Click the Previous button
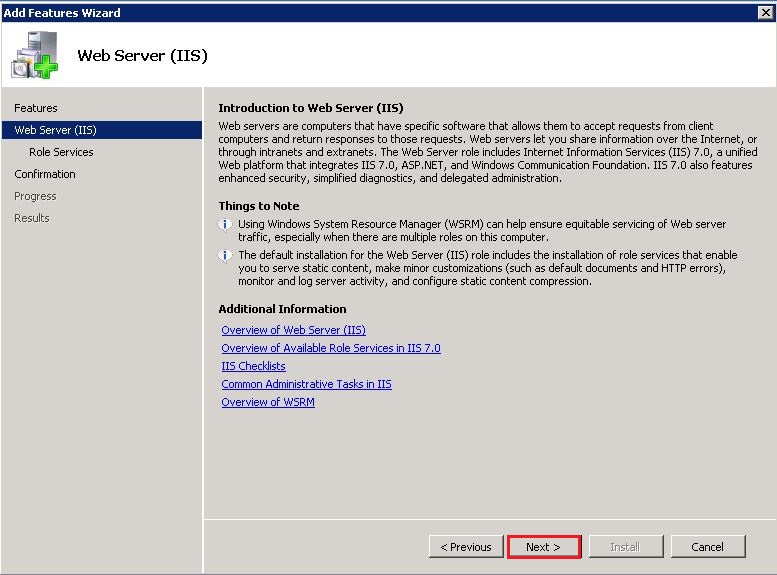777x575 pixels. (x=466, y=547)
